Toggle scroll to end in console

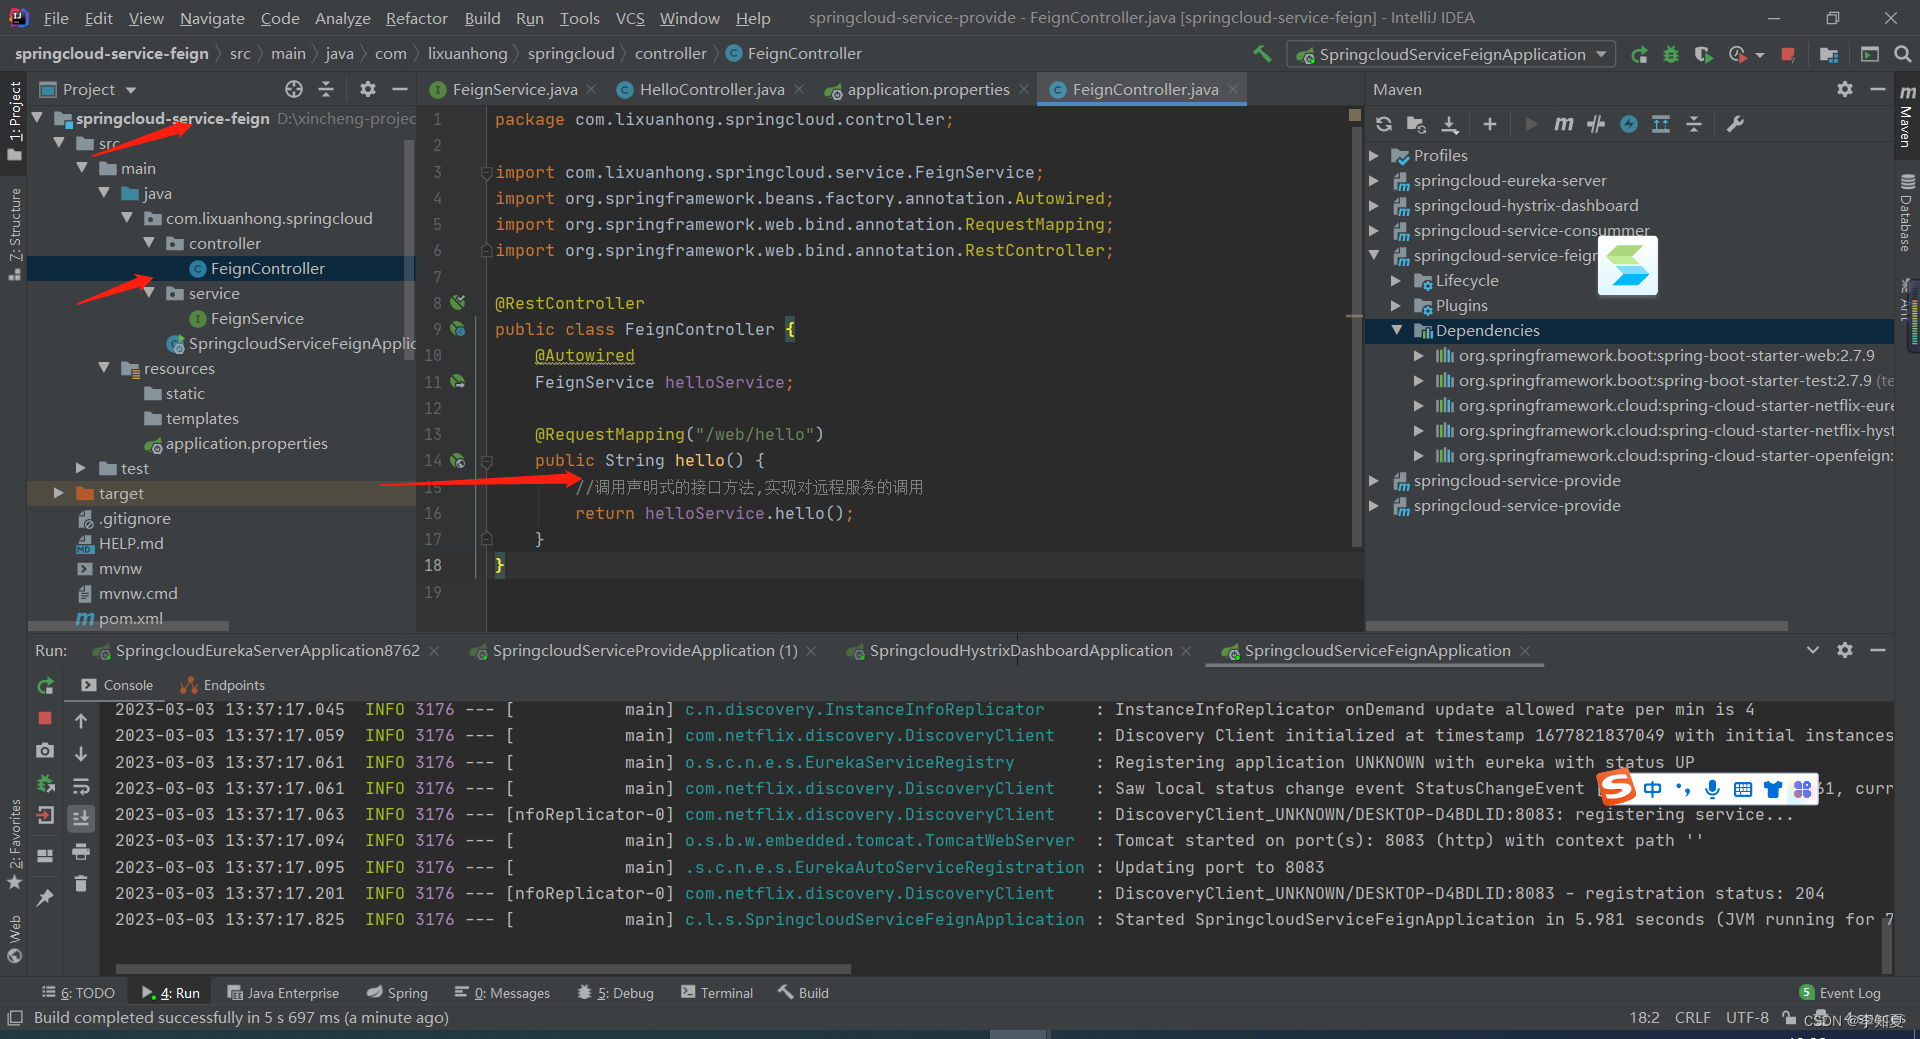(x=81, y=818)
